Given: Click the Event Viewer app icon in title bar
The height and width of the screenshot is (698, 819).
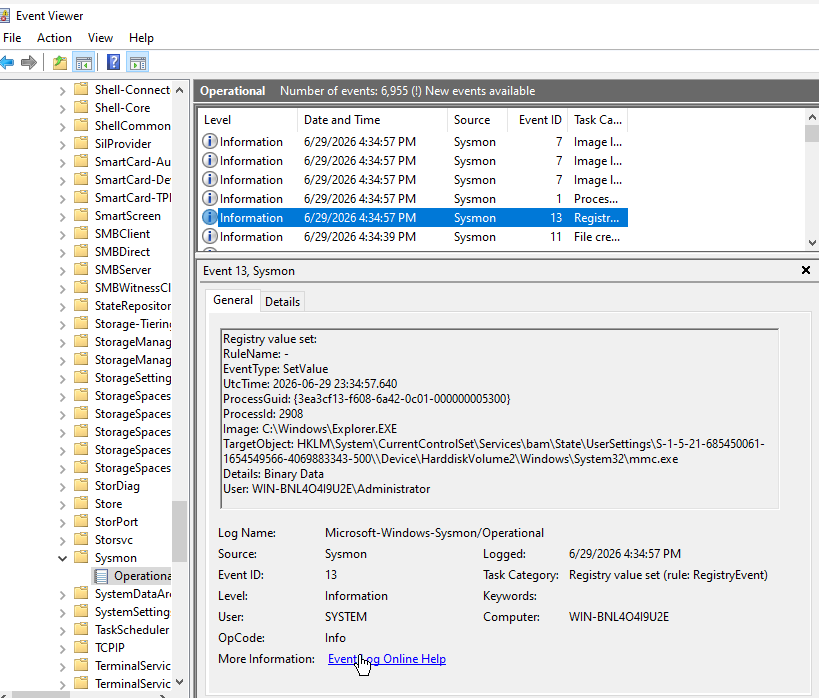Looking at the screenshot, I should 4,16.
